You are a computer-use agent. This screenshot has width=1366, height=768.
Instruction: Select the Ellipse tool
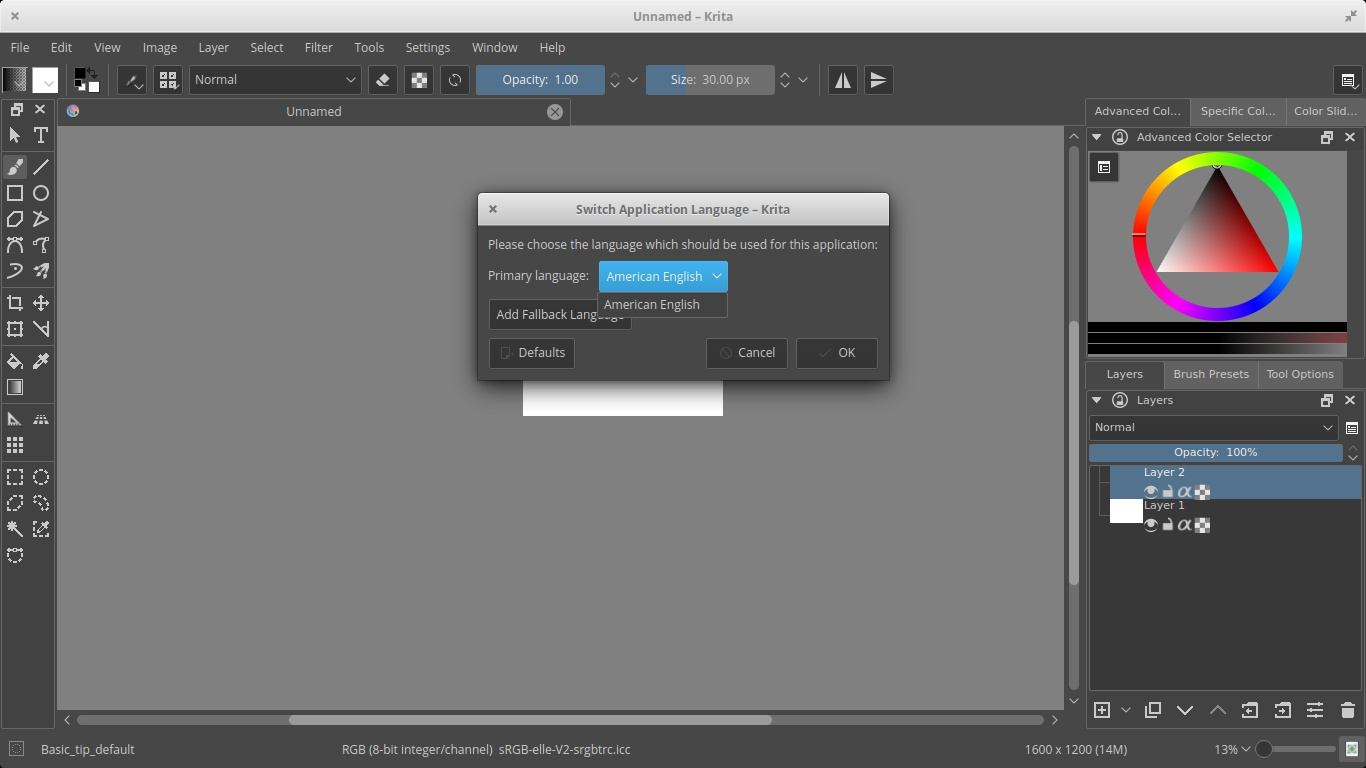41,193
